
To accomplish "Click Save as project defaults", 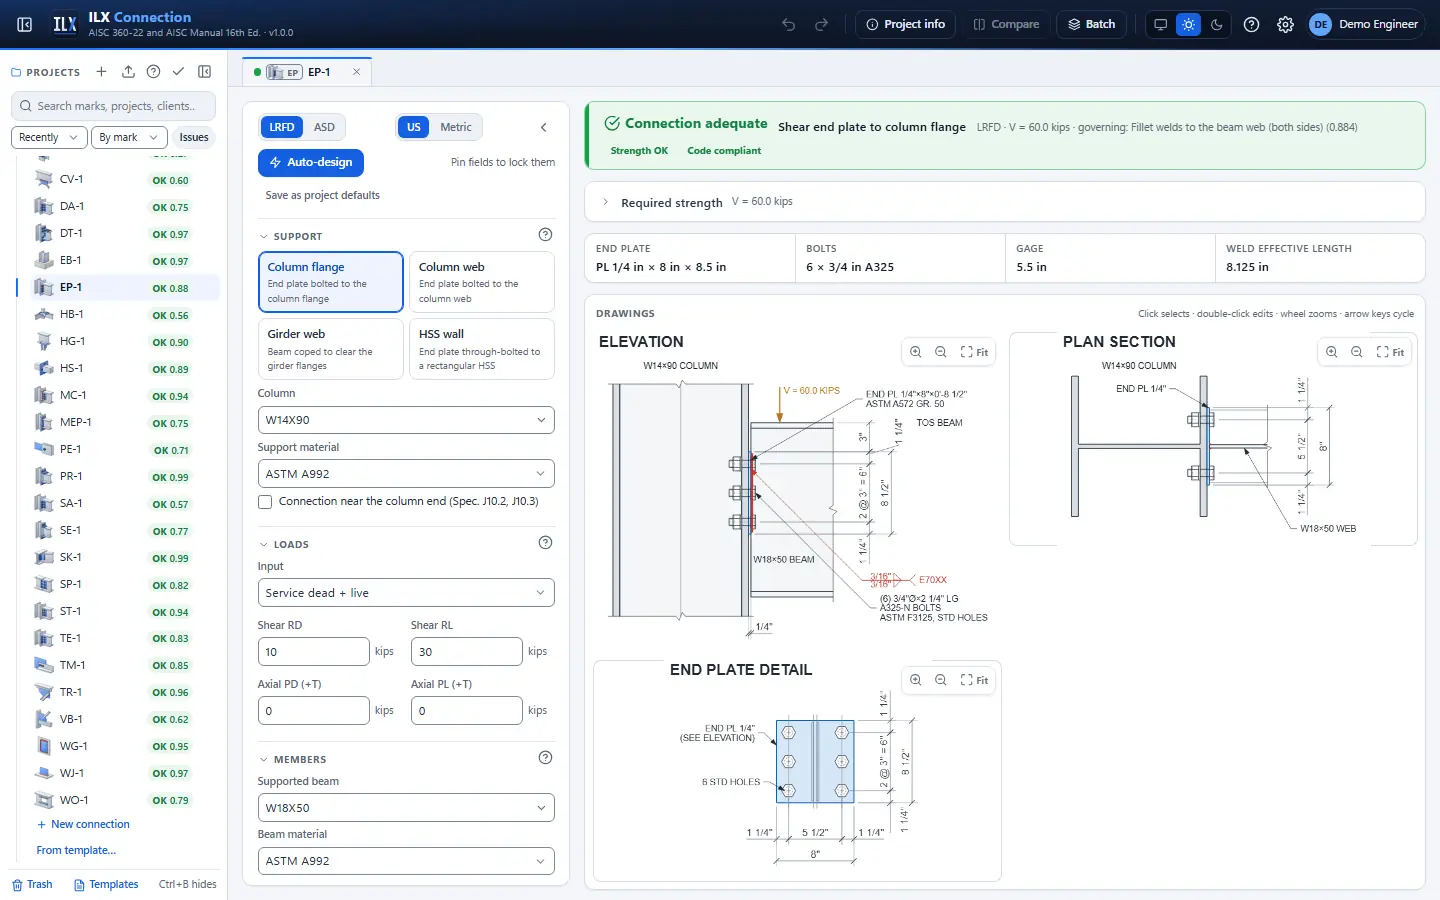I will (x=322, y=195).
